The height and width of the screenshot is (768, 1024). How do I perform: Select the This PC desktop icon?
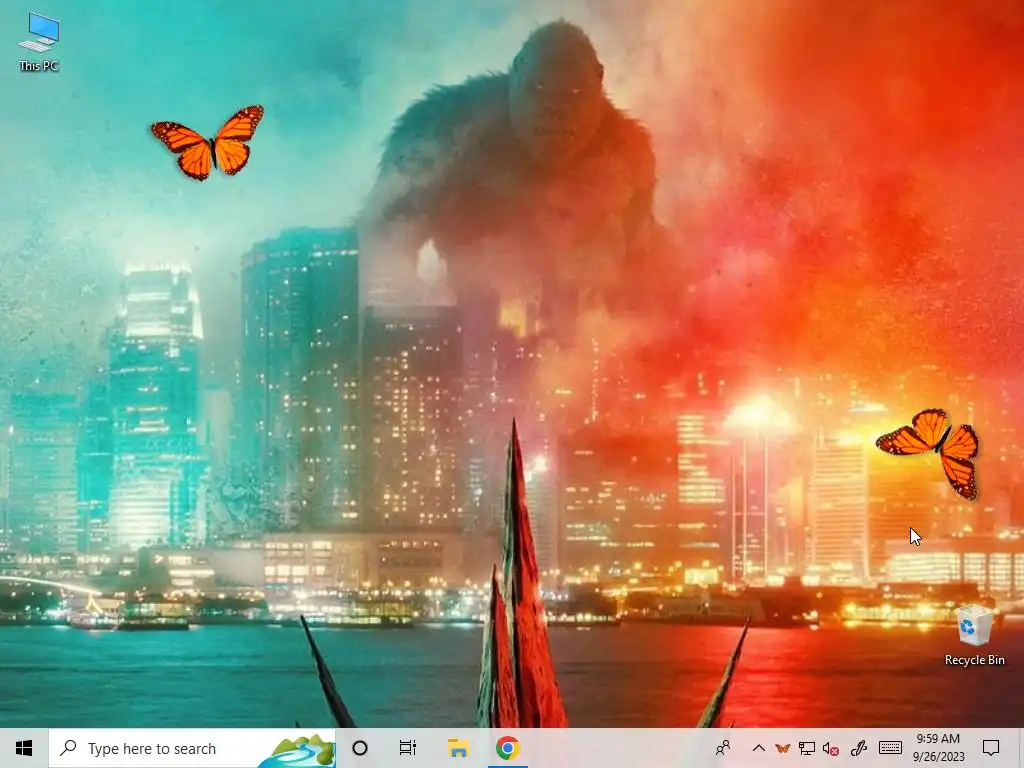39,42
